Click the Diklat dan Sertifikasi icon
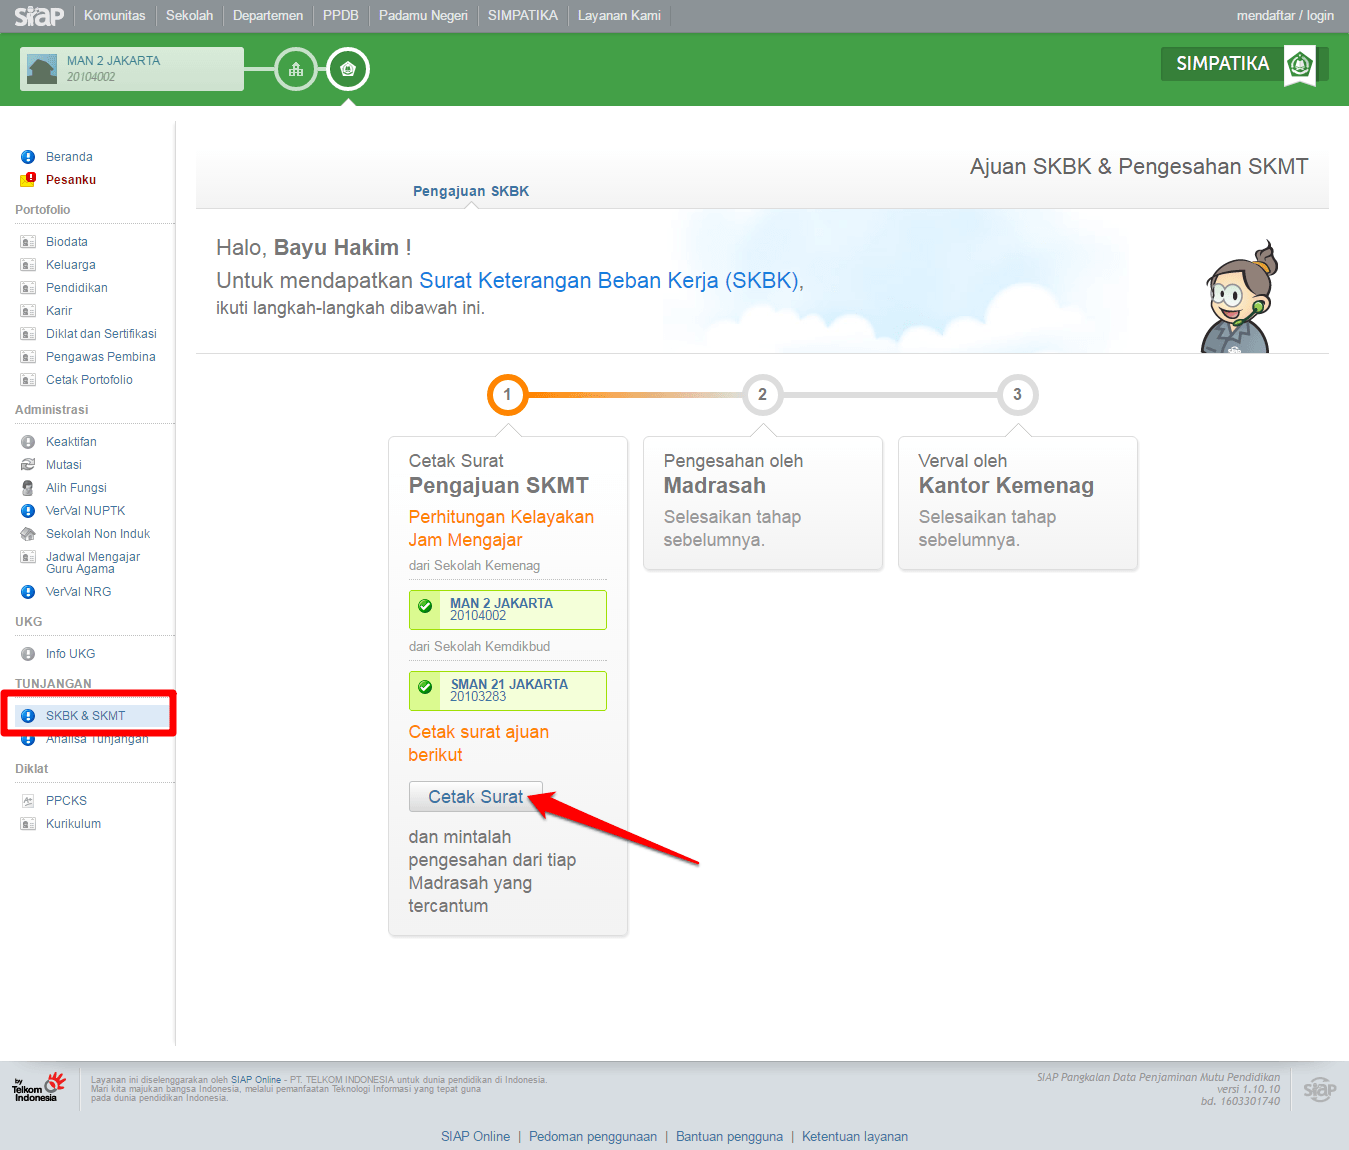 click(28, 334)
